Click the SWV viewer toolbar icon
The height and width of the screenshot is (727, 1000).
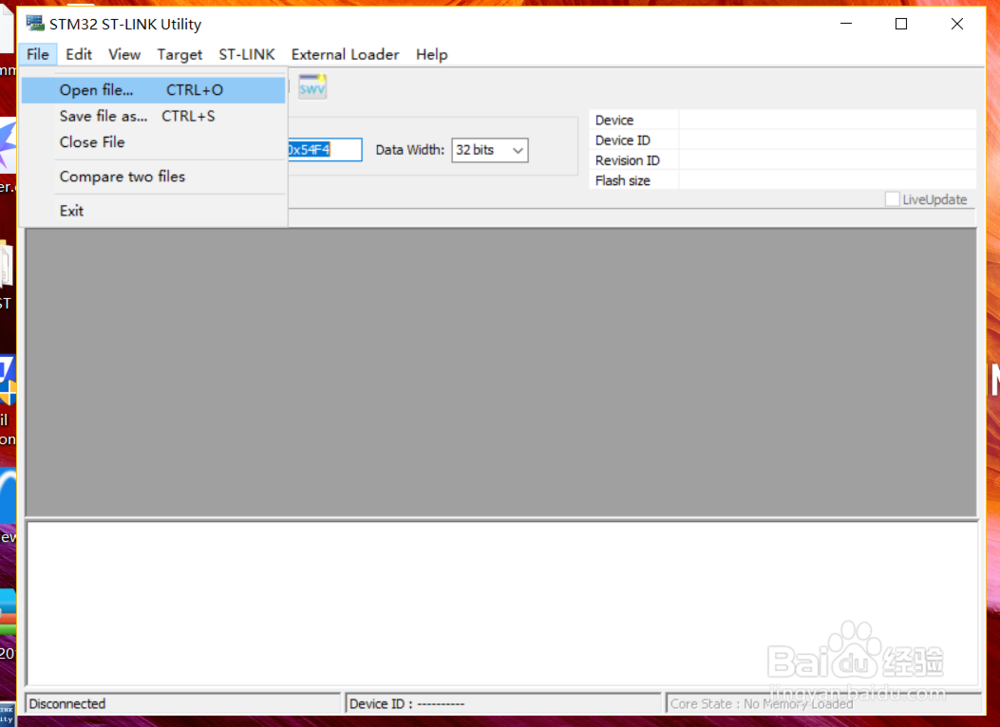click(x=312, y=87)
